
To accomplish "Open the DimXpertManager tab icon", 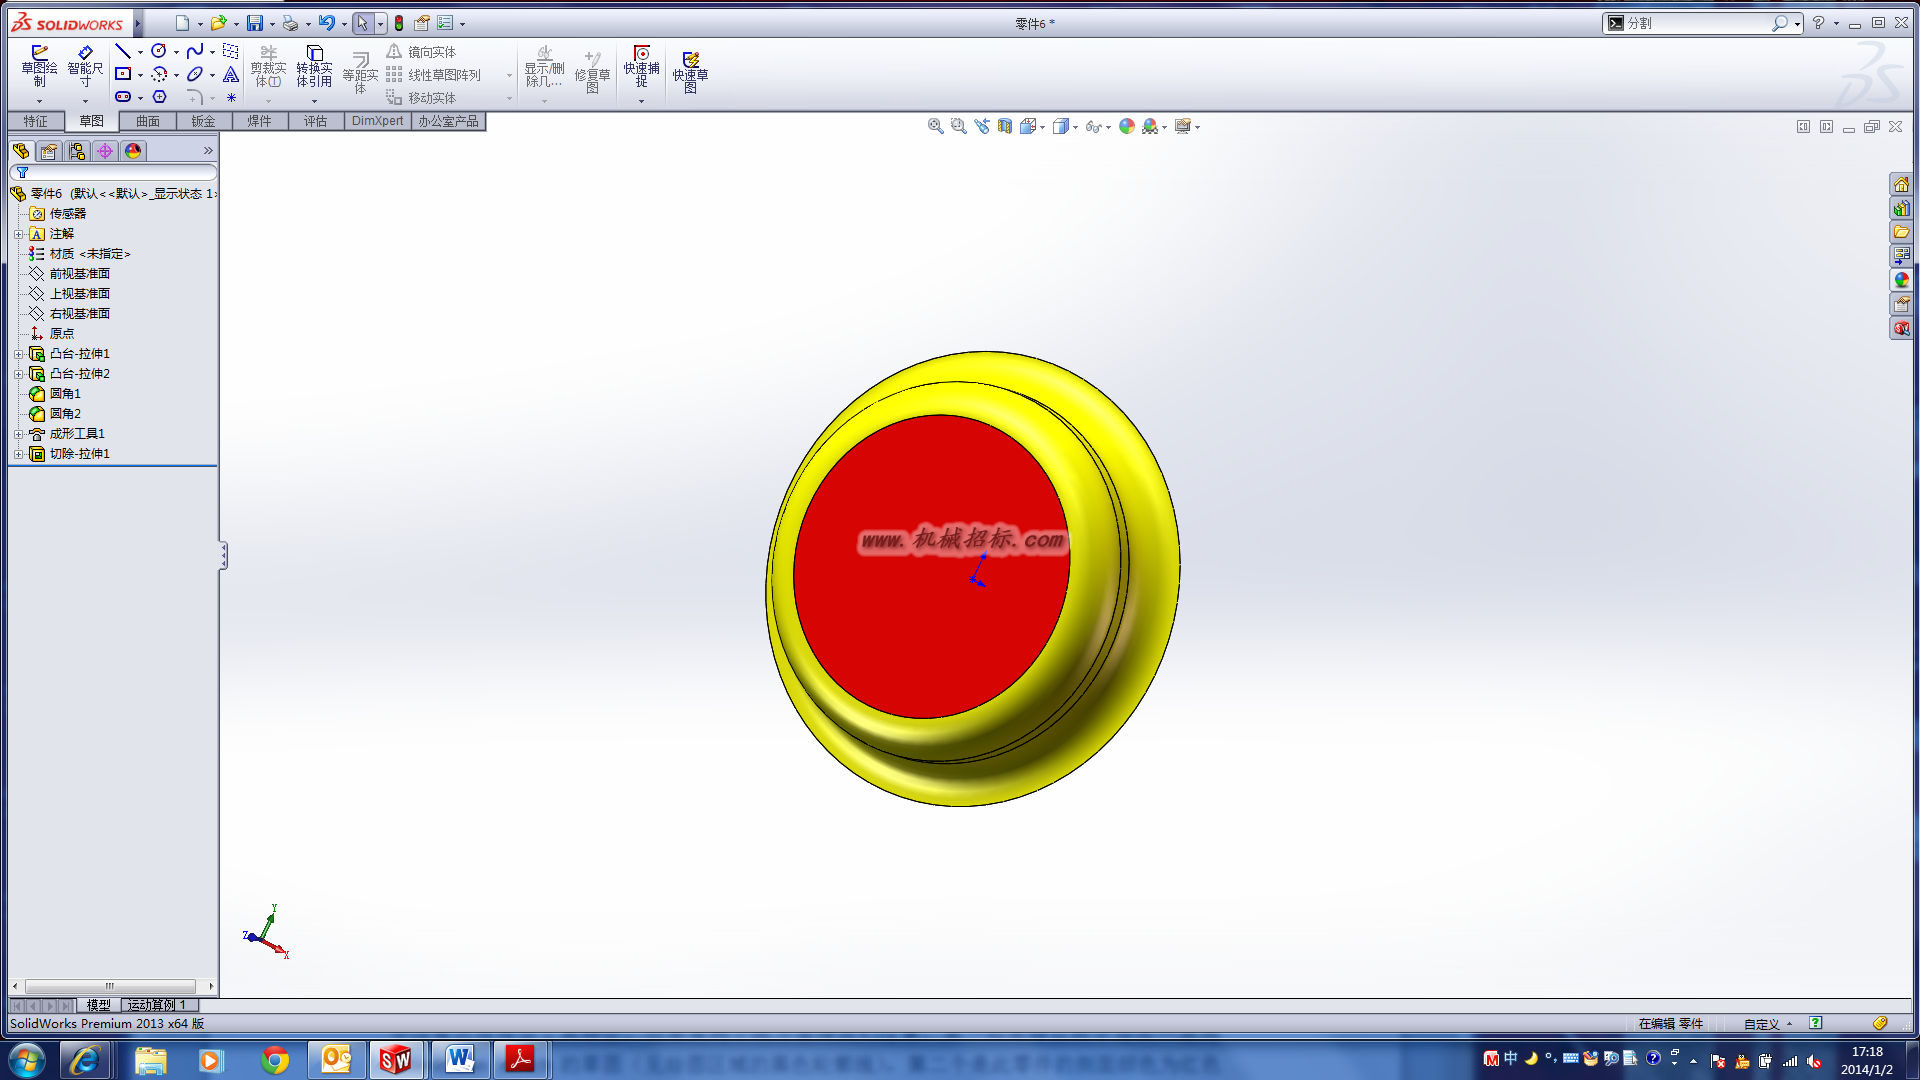I will [x=105, y=151].
